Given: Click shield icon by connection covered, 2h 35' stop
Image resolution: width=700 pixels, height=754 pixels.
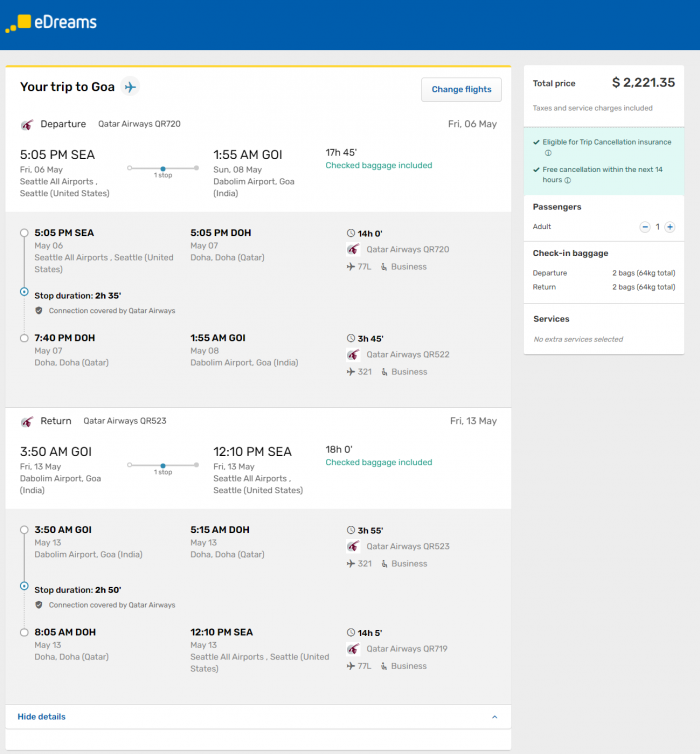Looking at the screenshot, I should click(x=39, y=311).
